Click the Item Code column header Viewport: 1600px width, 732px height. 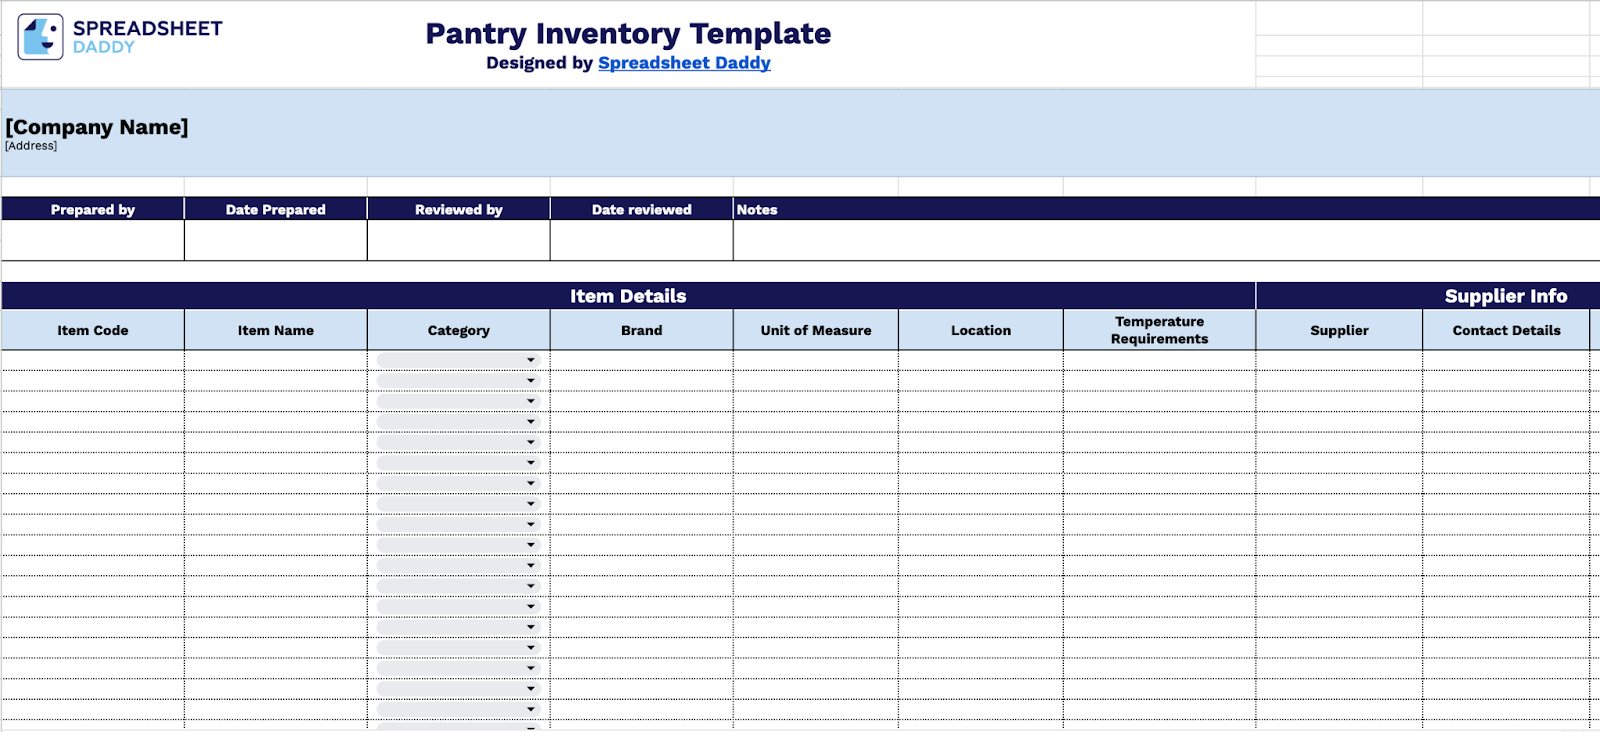pyautogui.click(x=92, y=330)
